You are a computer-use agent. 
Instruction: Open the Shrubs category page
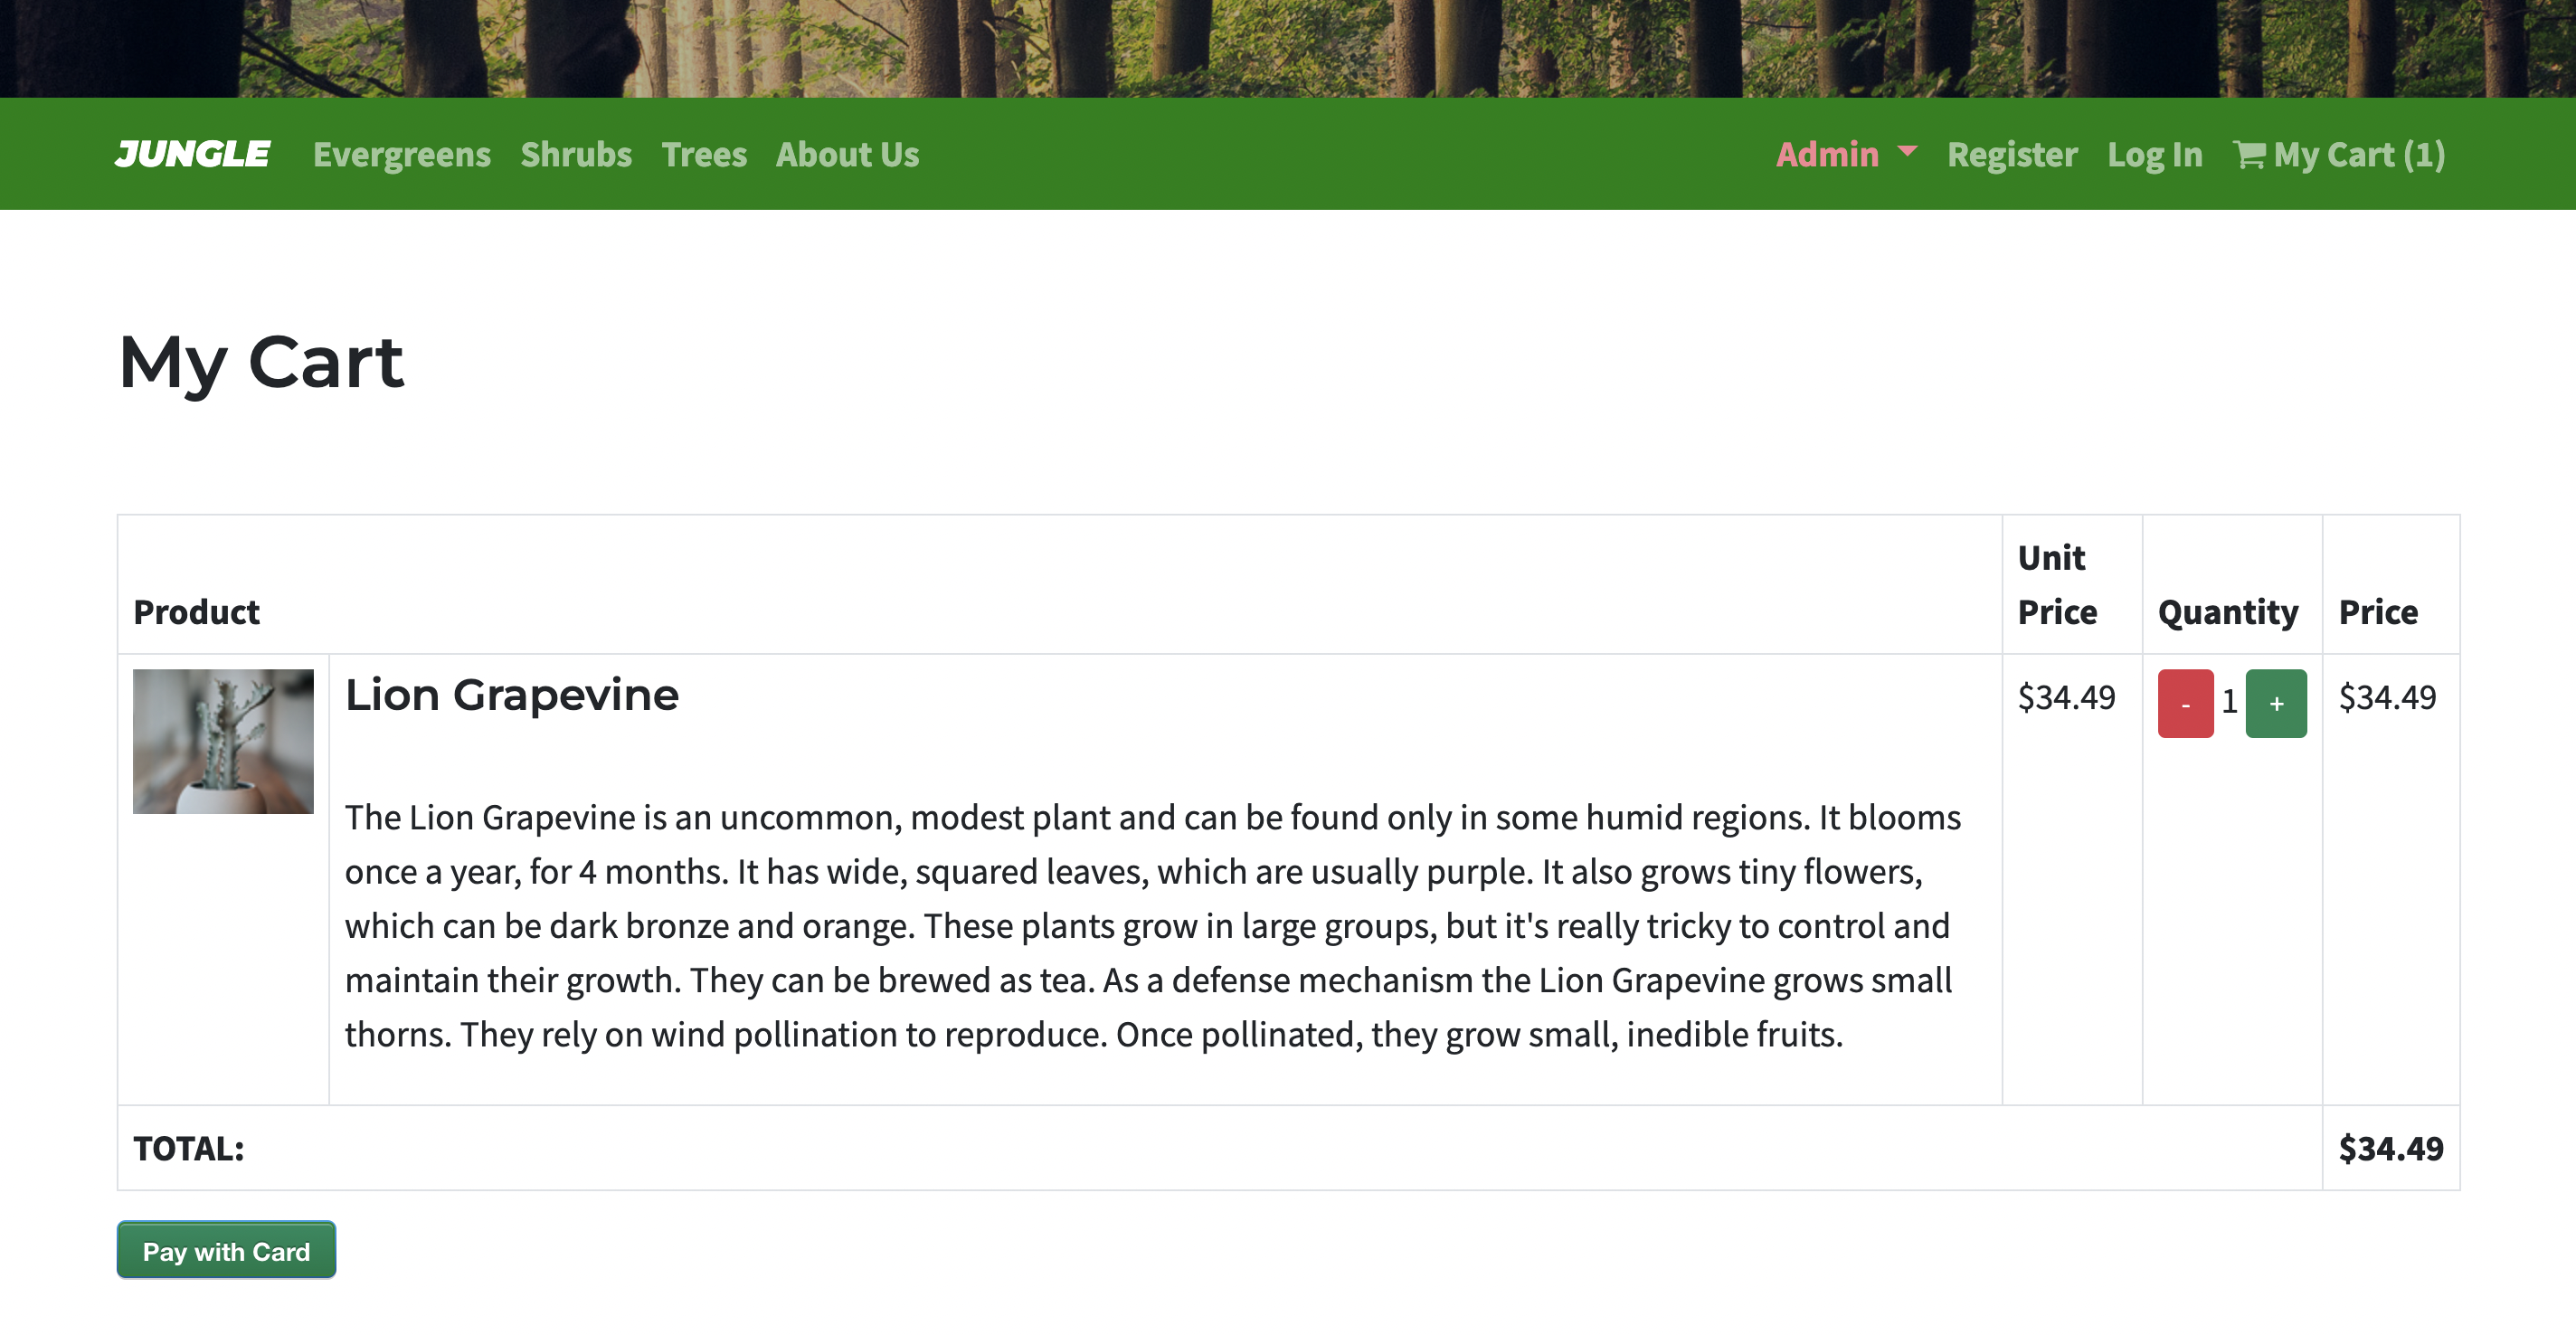[576, 154]
